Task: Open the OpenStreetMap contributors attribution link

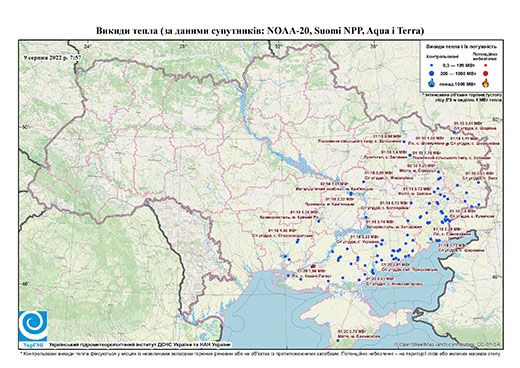Action: (448, 345)
